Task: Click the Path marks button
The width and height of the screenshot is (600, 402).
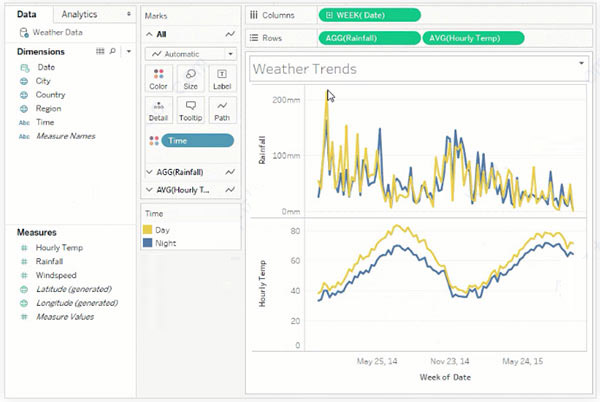Action: 221,110
